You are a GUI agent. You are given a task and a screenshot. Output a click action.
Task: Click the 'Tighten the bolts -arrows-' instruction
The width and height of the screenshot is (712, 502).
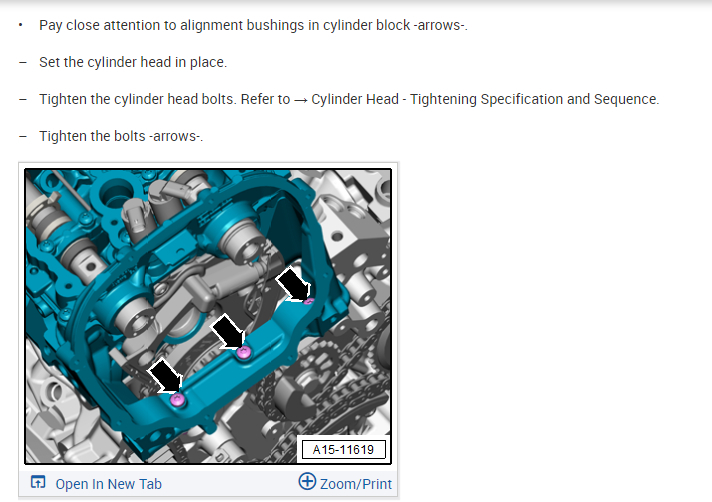click(121, 136)
